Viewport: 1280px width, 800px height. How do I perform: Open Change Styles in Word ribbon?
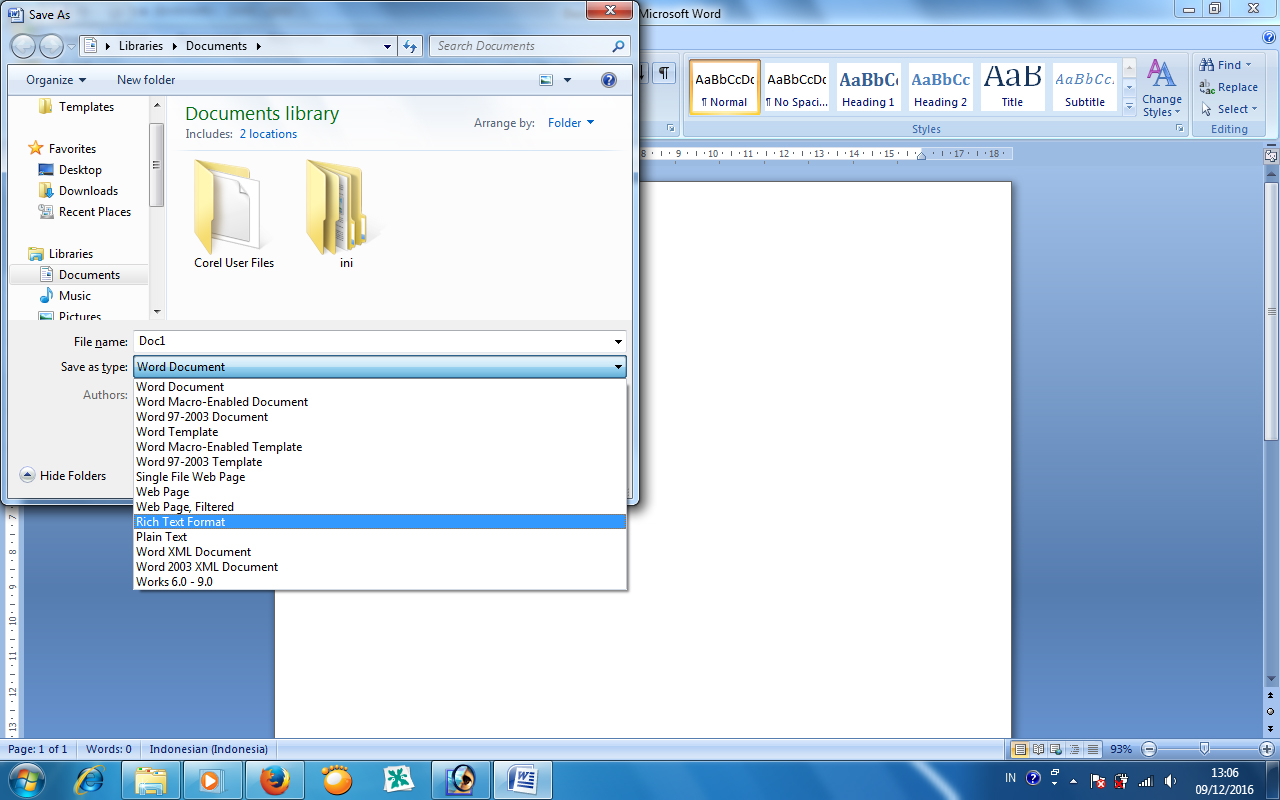coord(1161,88)
